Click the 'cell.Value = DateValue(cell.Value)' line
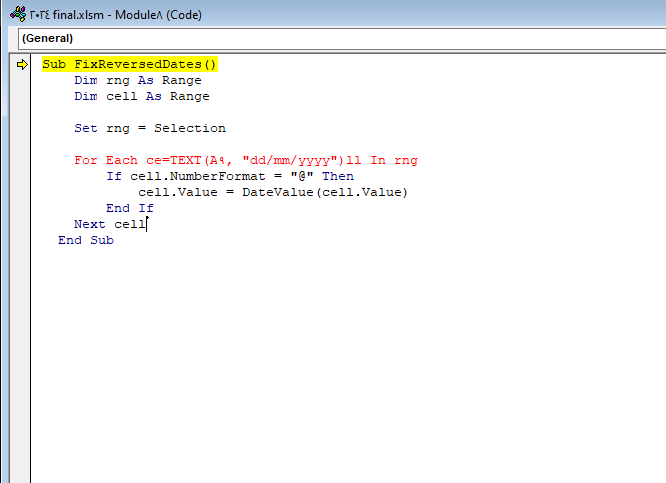The width and height of the screenshot is (666, 483). (x=273, y=192)
